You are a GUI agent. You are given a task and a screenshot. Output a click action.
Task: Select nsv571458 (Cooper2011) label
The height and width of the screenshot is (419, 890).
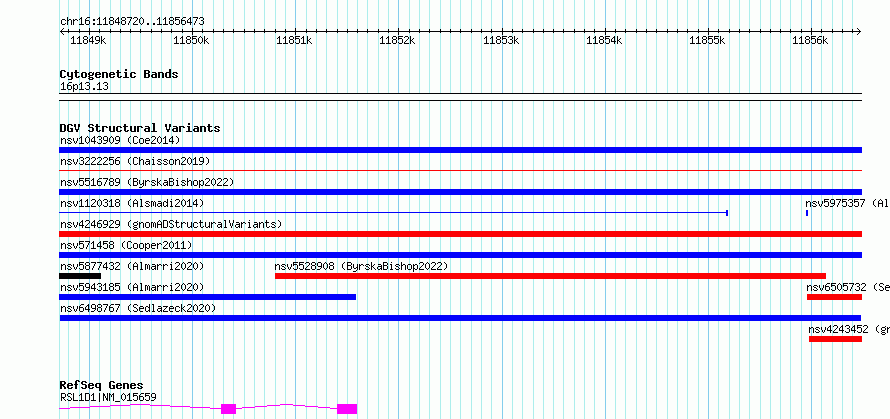tap(126, 245)
